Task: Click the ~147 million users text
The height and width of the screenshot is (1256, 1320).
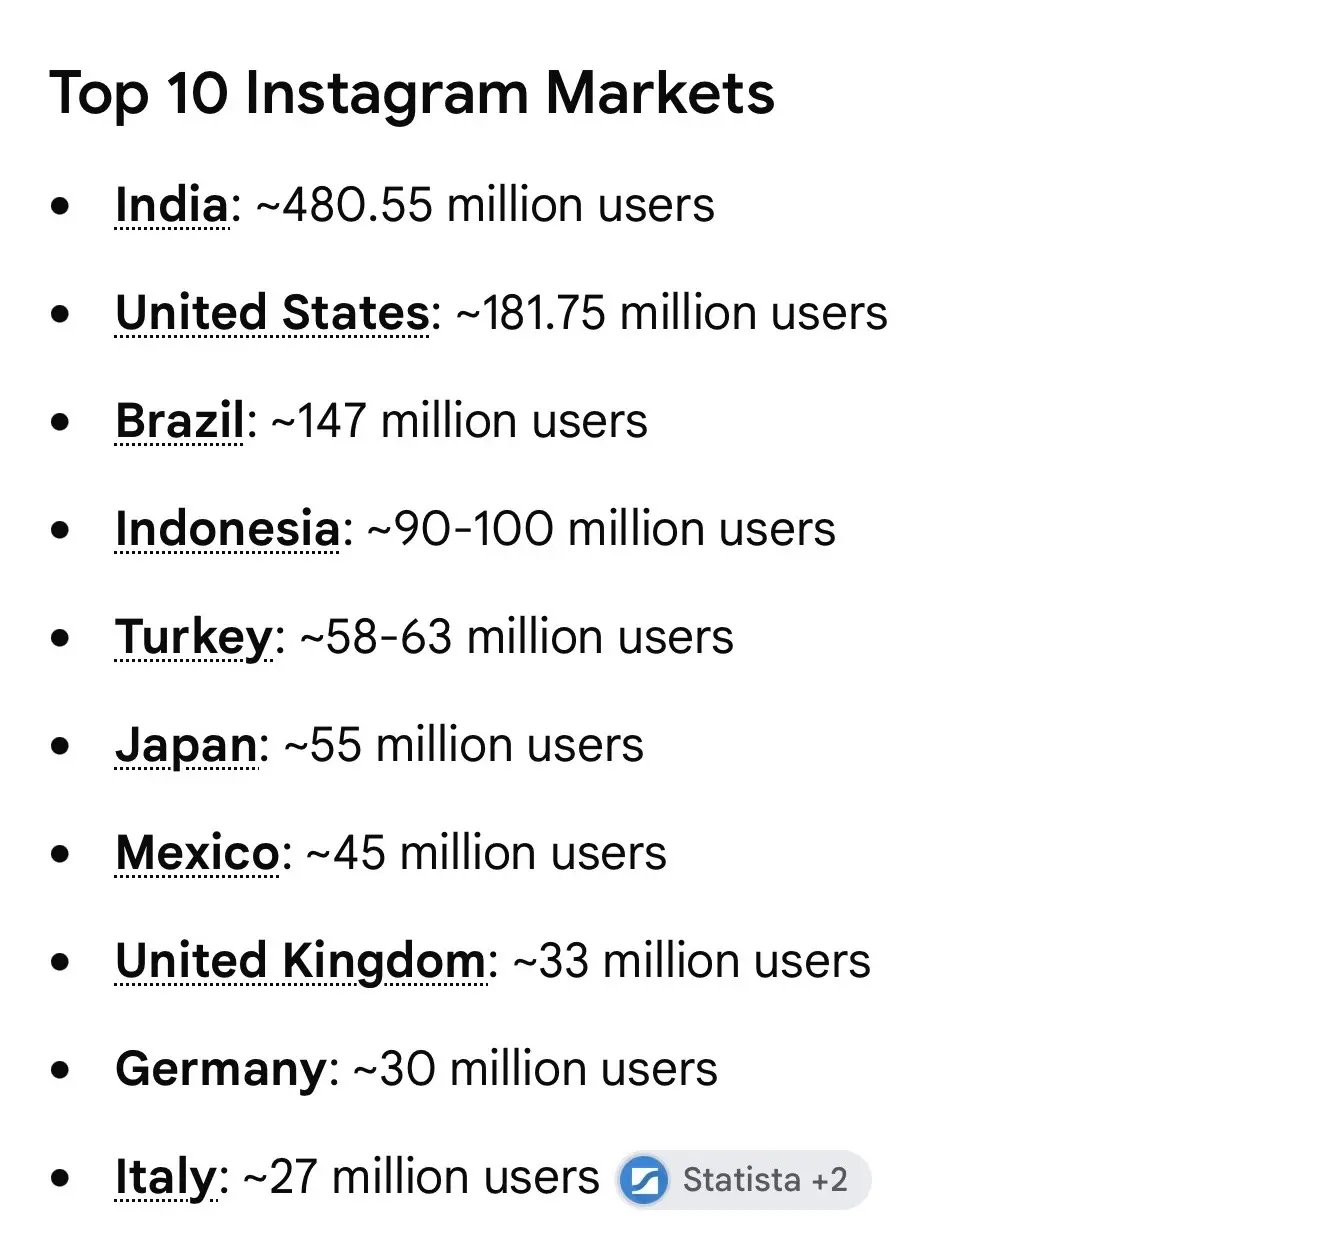Action: 460,421
